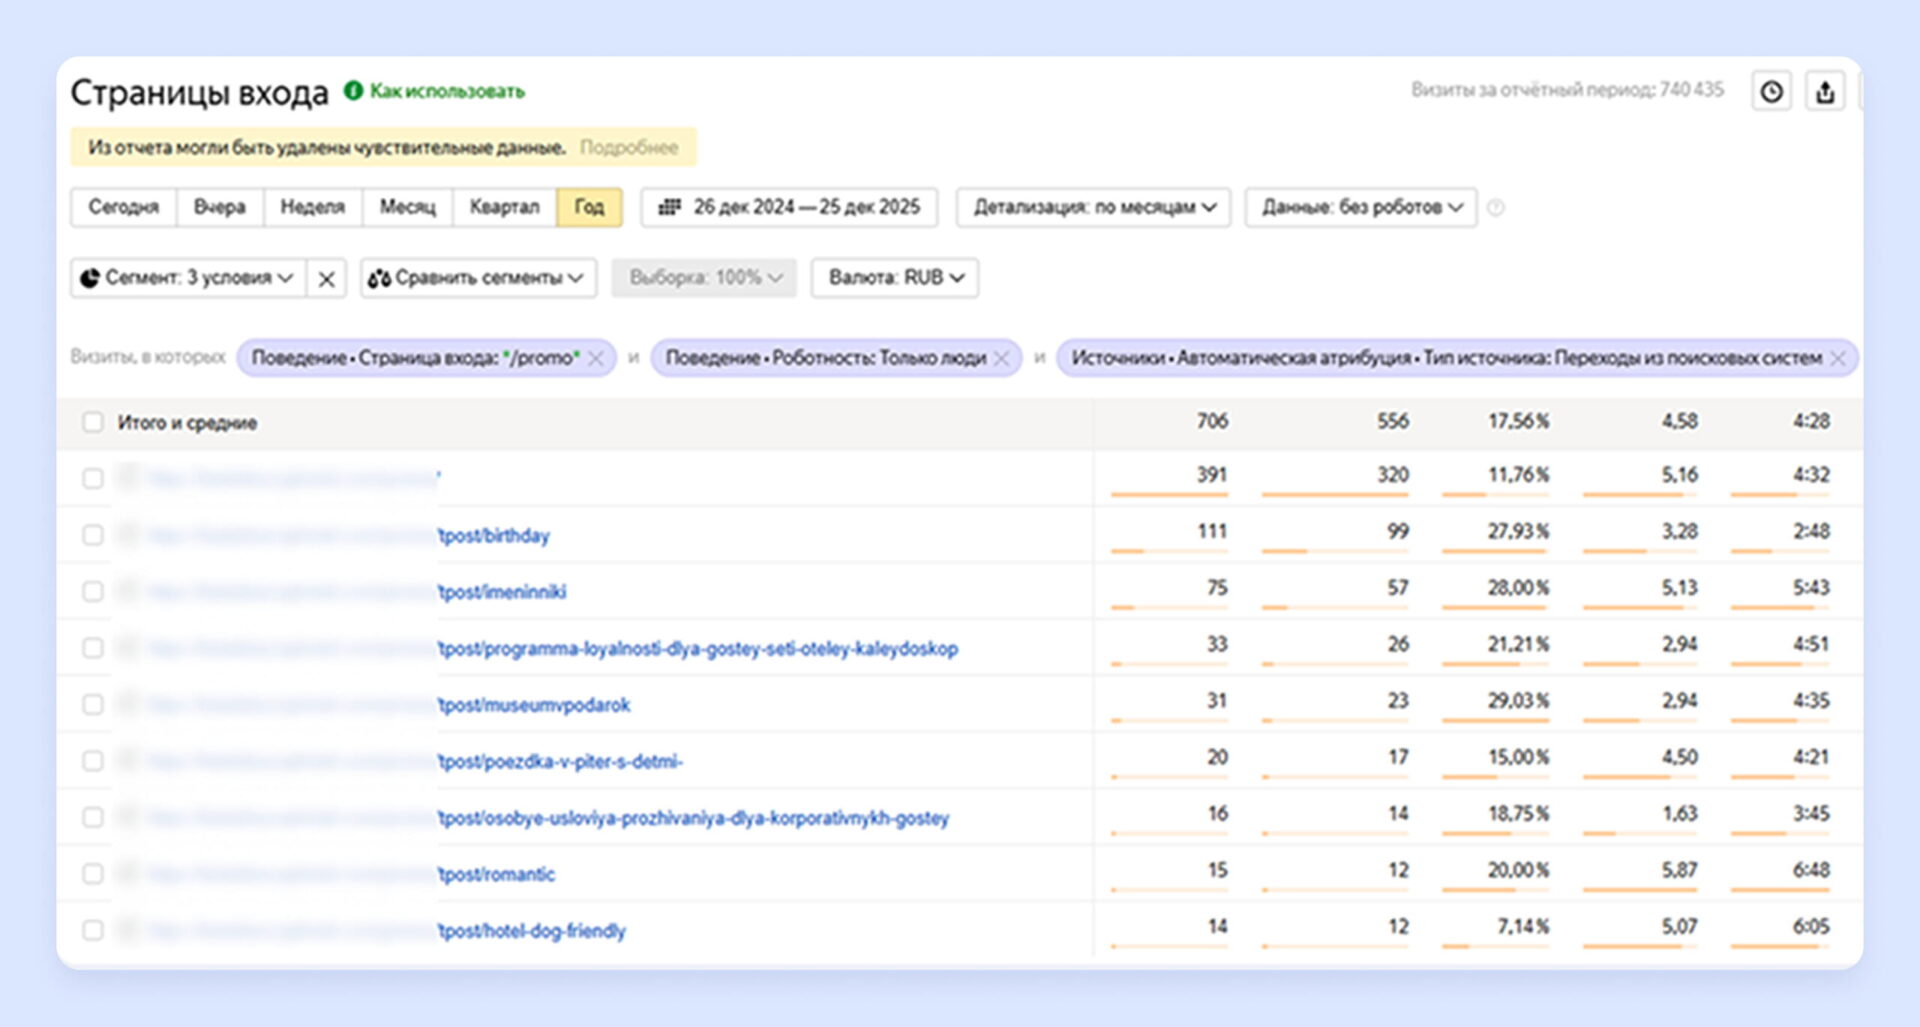Remove the '/promo' entry page filter
Screen dimensions: 1920x1027
pos(596,358)
